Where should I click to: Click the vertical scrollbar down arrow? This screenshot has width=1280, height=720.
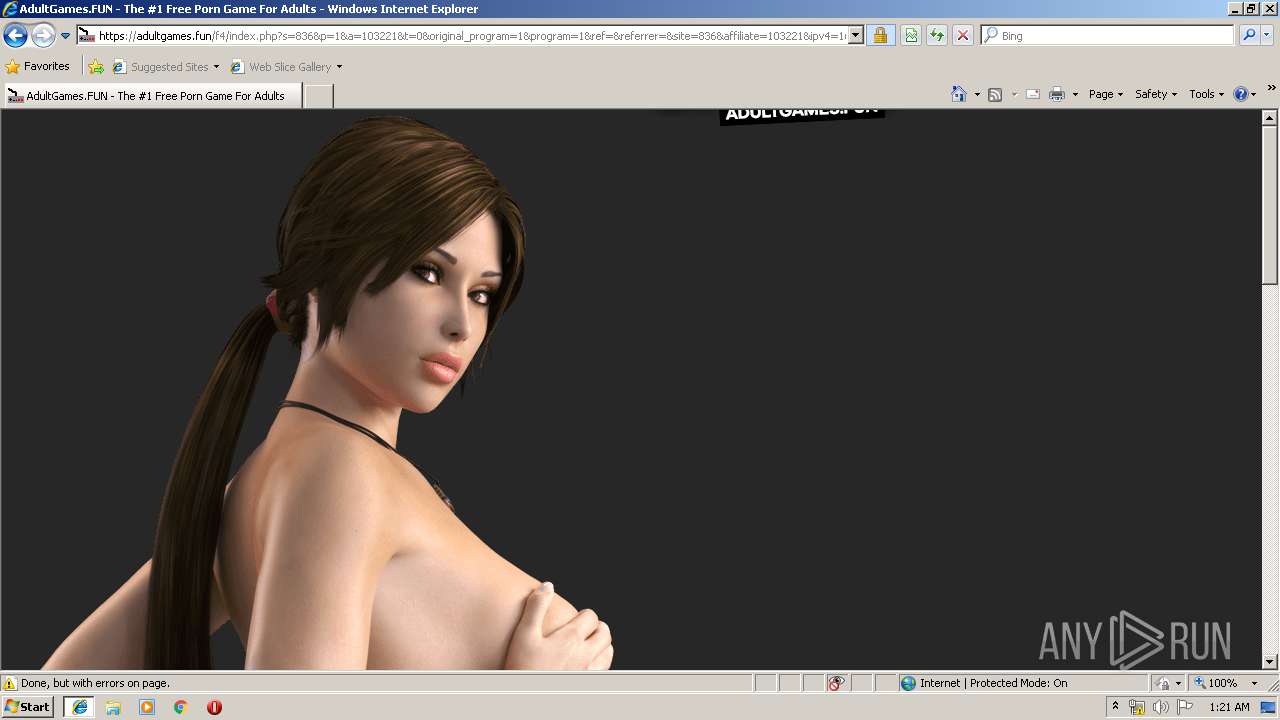(1270, 661)
